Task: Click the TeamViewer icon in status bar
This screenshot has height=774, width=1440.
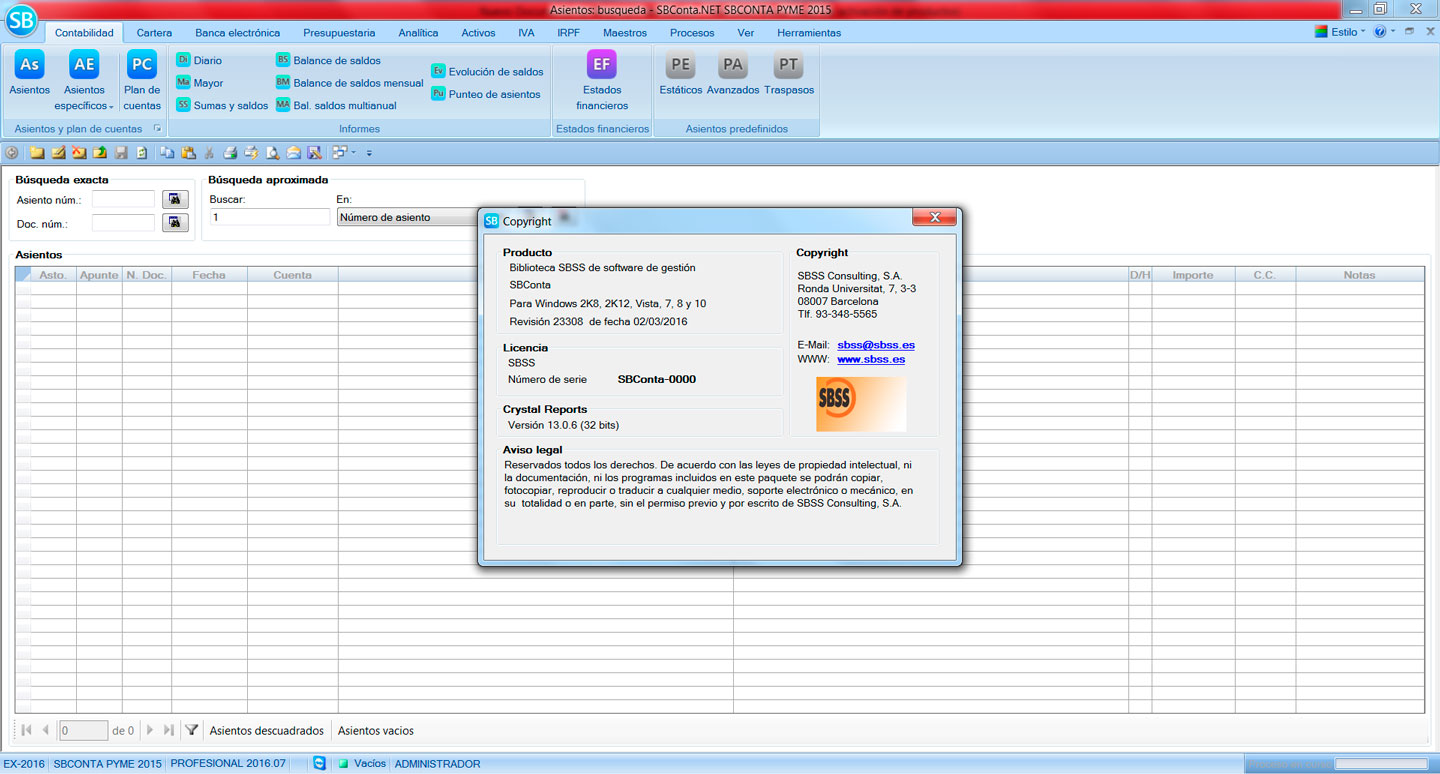Action: (x=319, y=764)
